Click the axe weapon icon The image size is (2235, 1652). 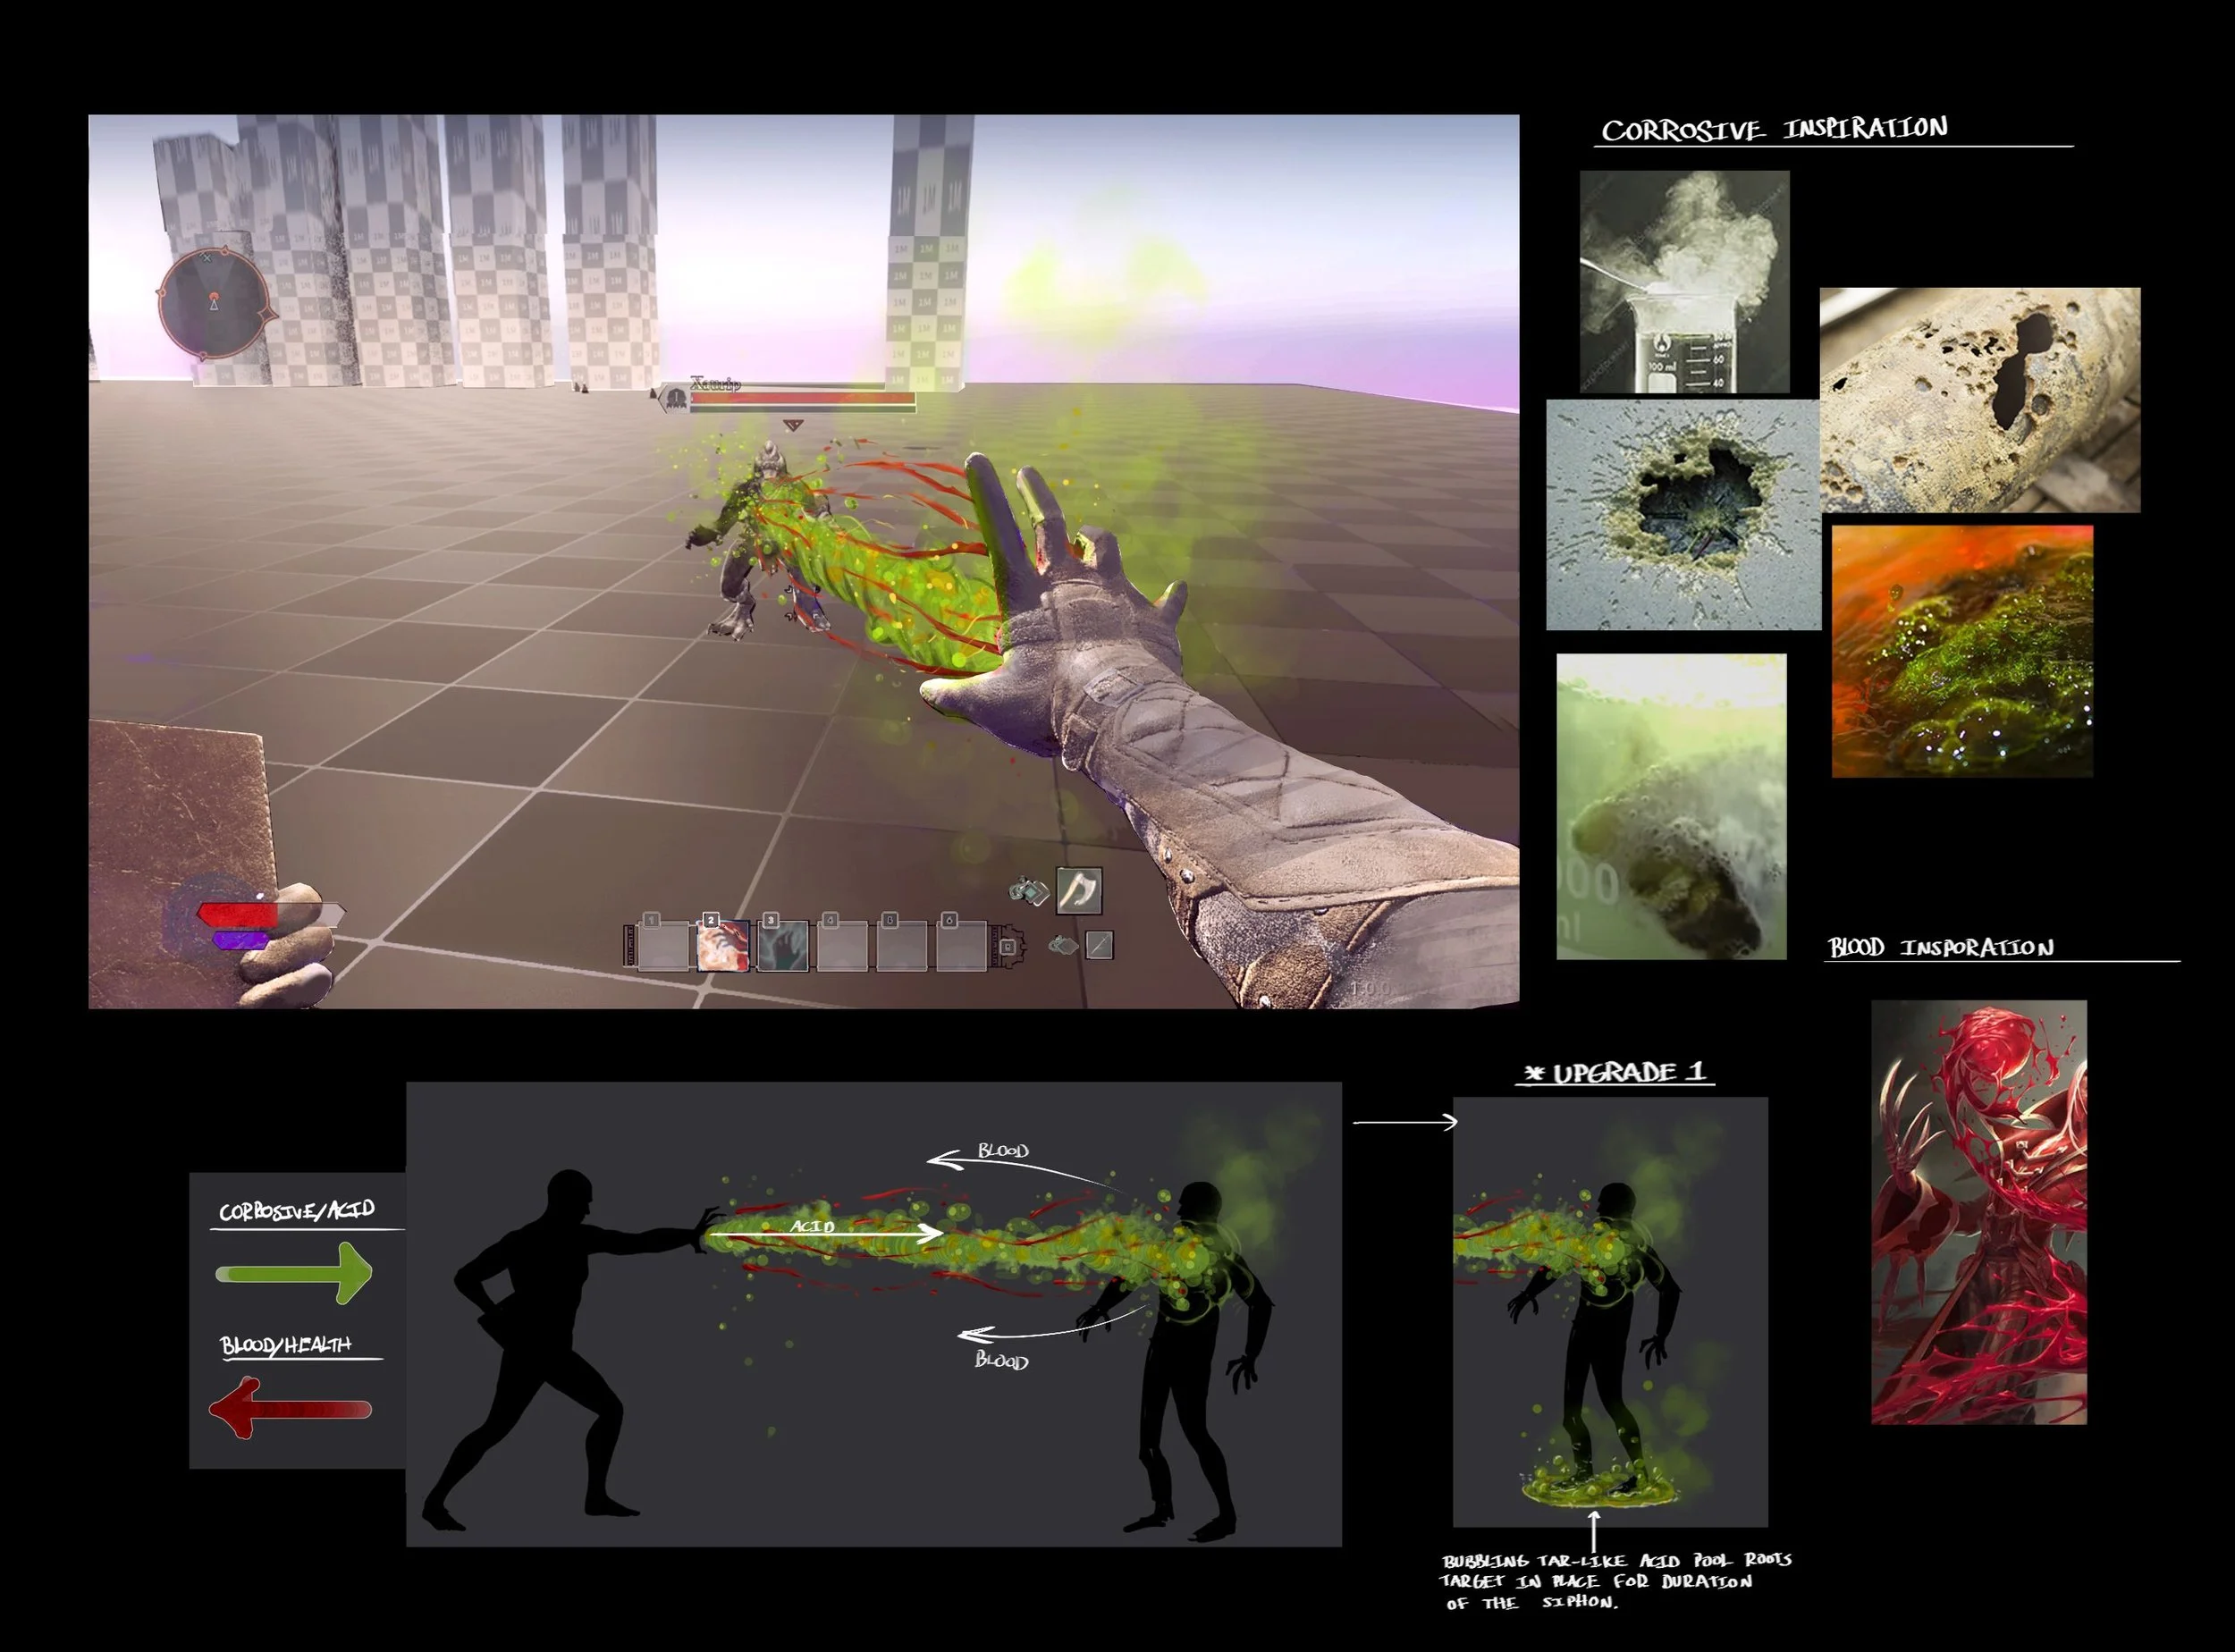click(x=1079, y=890)
